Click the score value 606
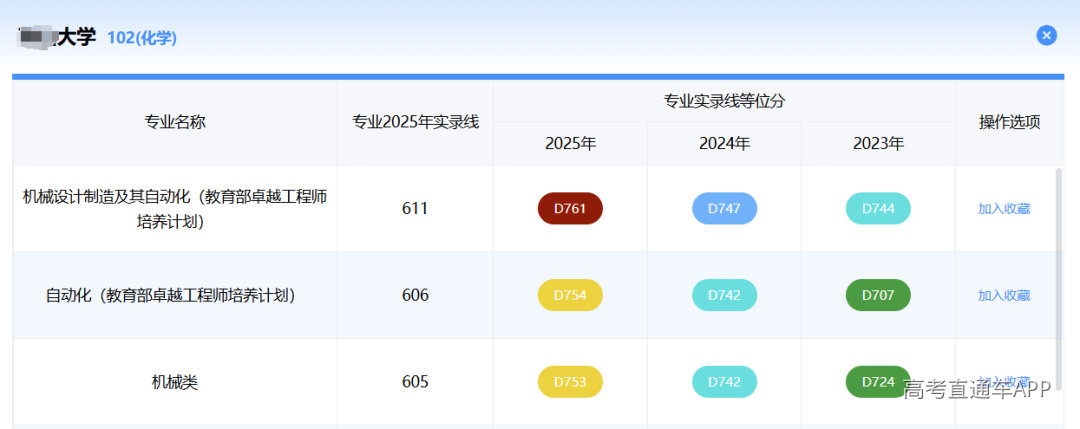Image resolution: width=1080 pixels, height=429 pixels. (415, 295)
